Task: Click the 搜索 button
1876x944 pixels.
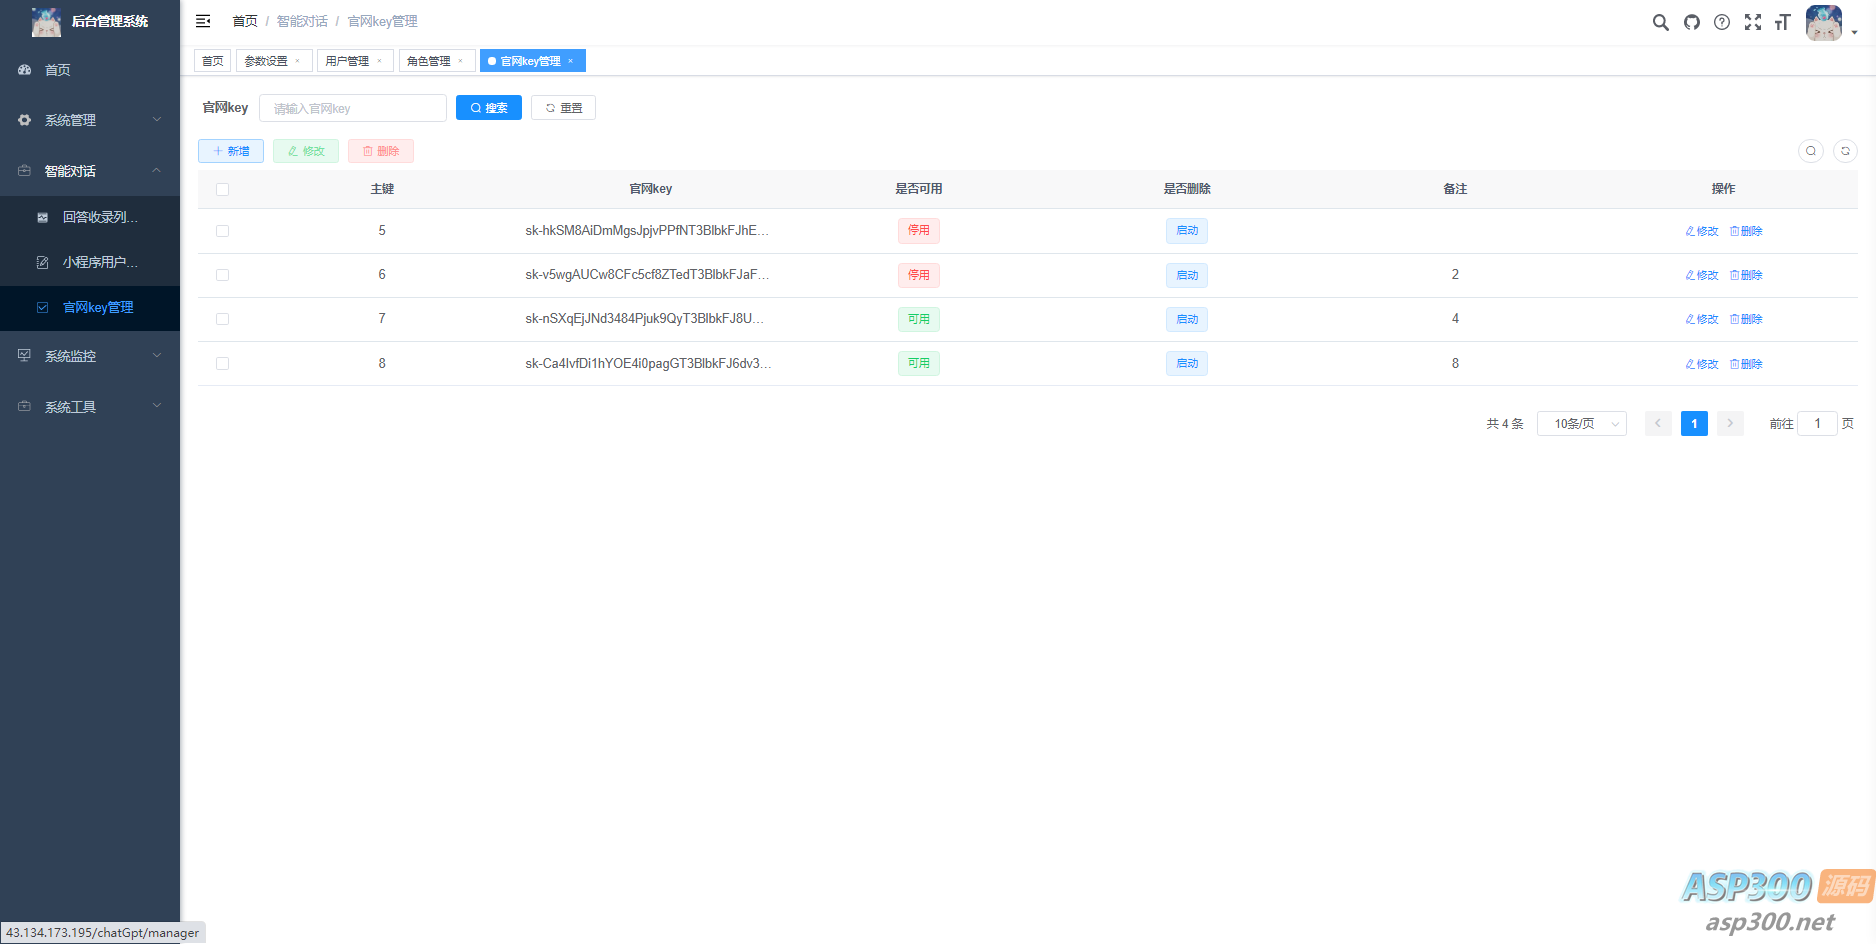Action: point(489,108)
